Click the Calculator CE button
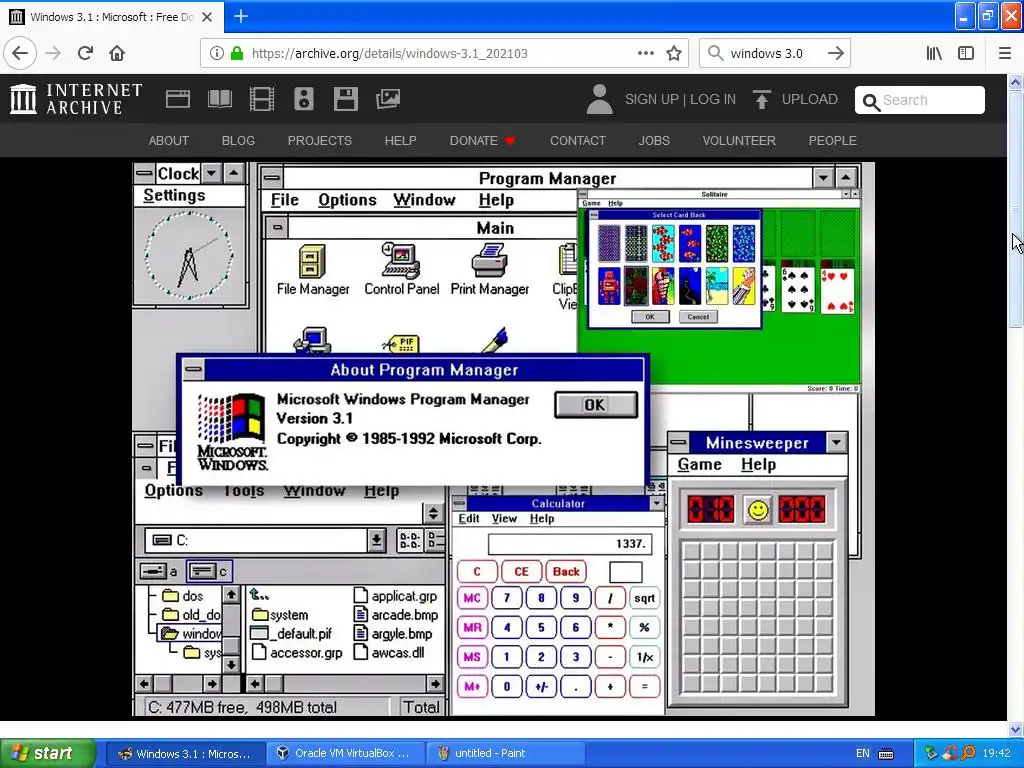 (520, 571)
